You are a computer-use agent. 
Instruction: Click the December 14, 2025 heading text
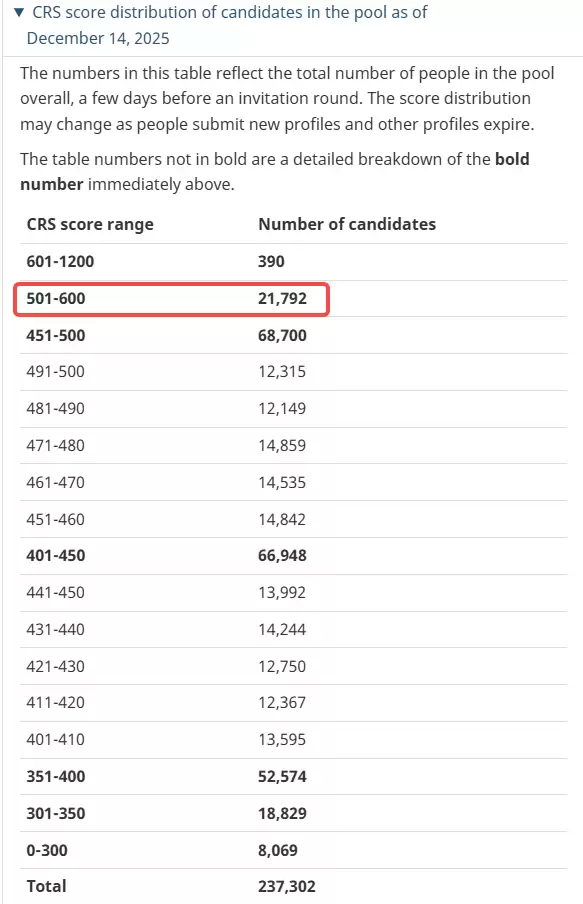point(98,39)
